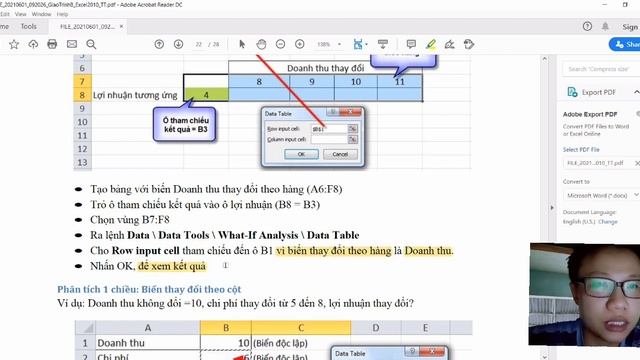The image size is (640, 360).
Task: Click the tools search field
Action: [601, 69]
